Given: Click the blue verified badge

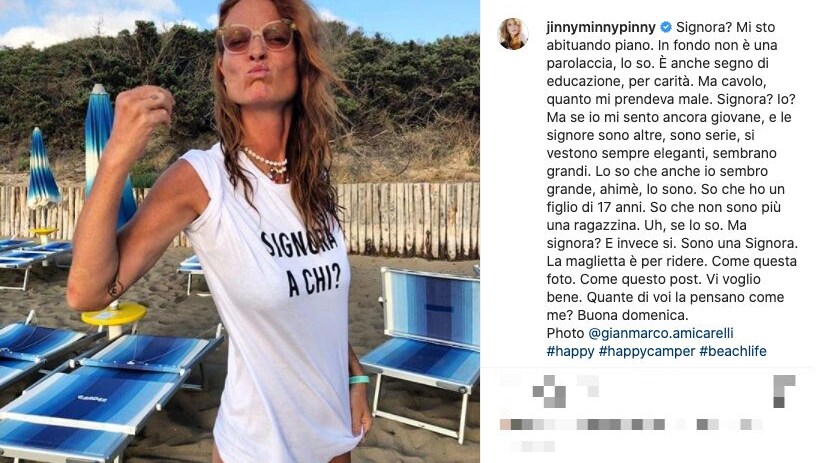Looking at the screenshot, I should [x=666, y=27].
